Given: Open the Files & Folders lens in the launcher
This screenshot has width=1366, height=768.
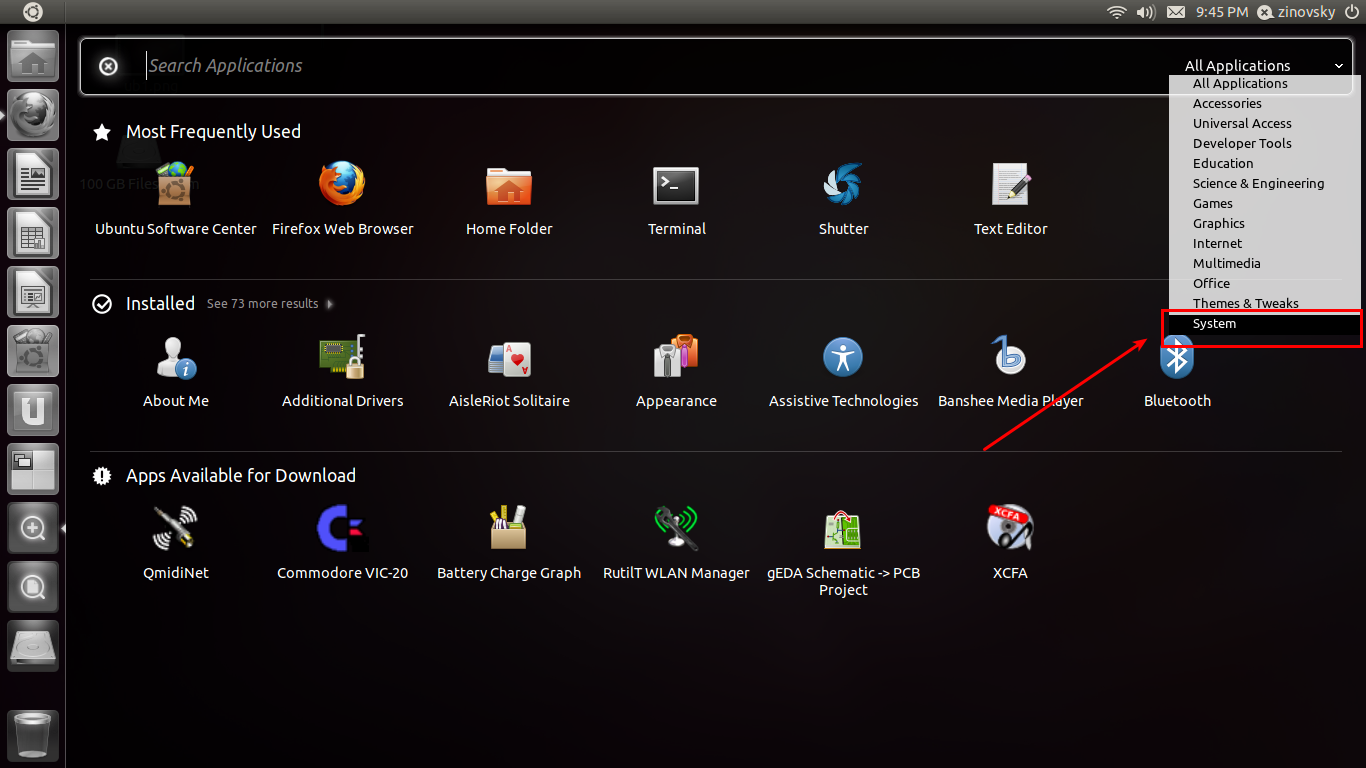Looking at the screenshot, I should 33,587.
